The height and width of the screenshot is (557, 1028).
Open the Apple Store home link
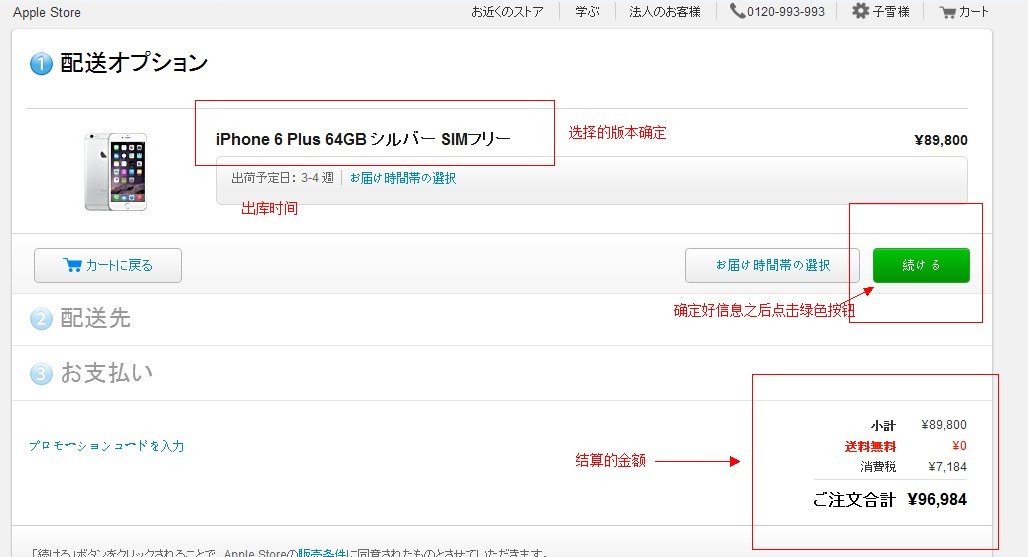pos(47,12)
